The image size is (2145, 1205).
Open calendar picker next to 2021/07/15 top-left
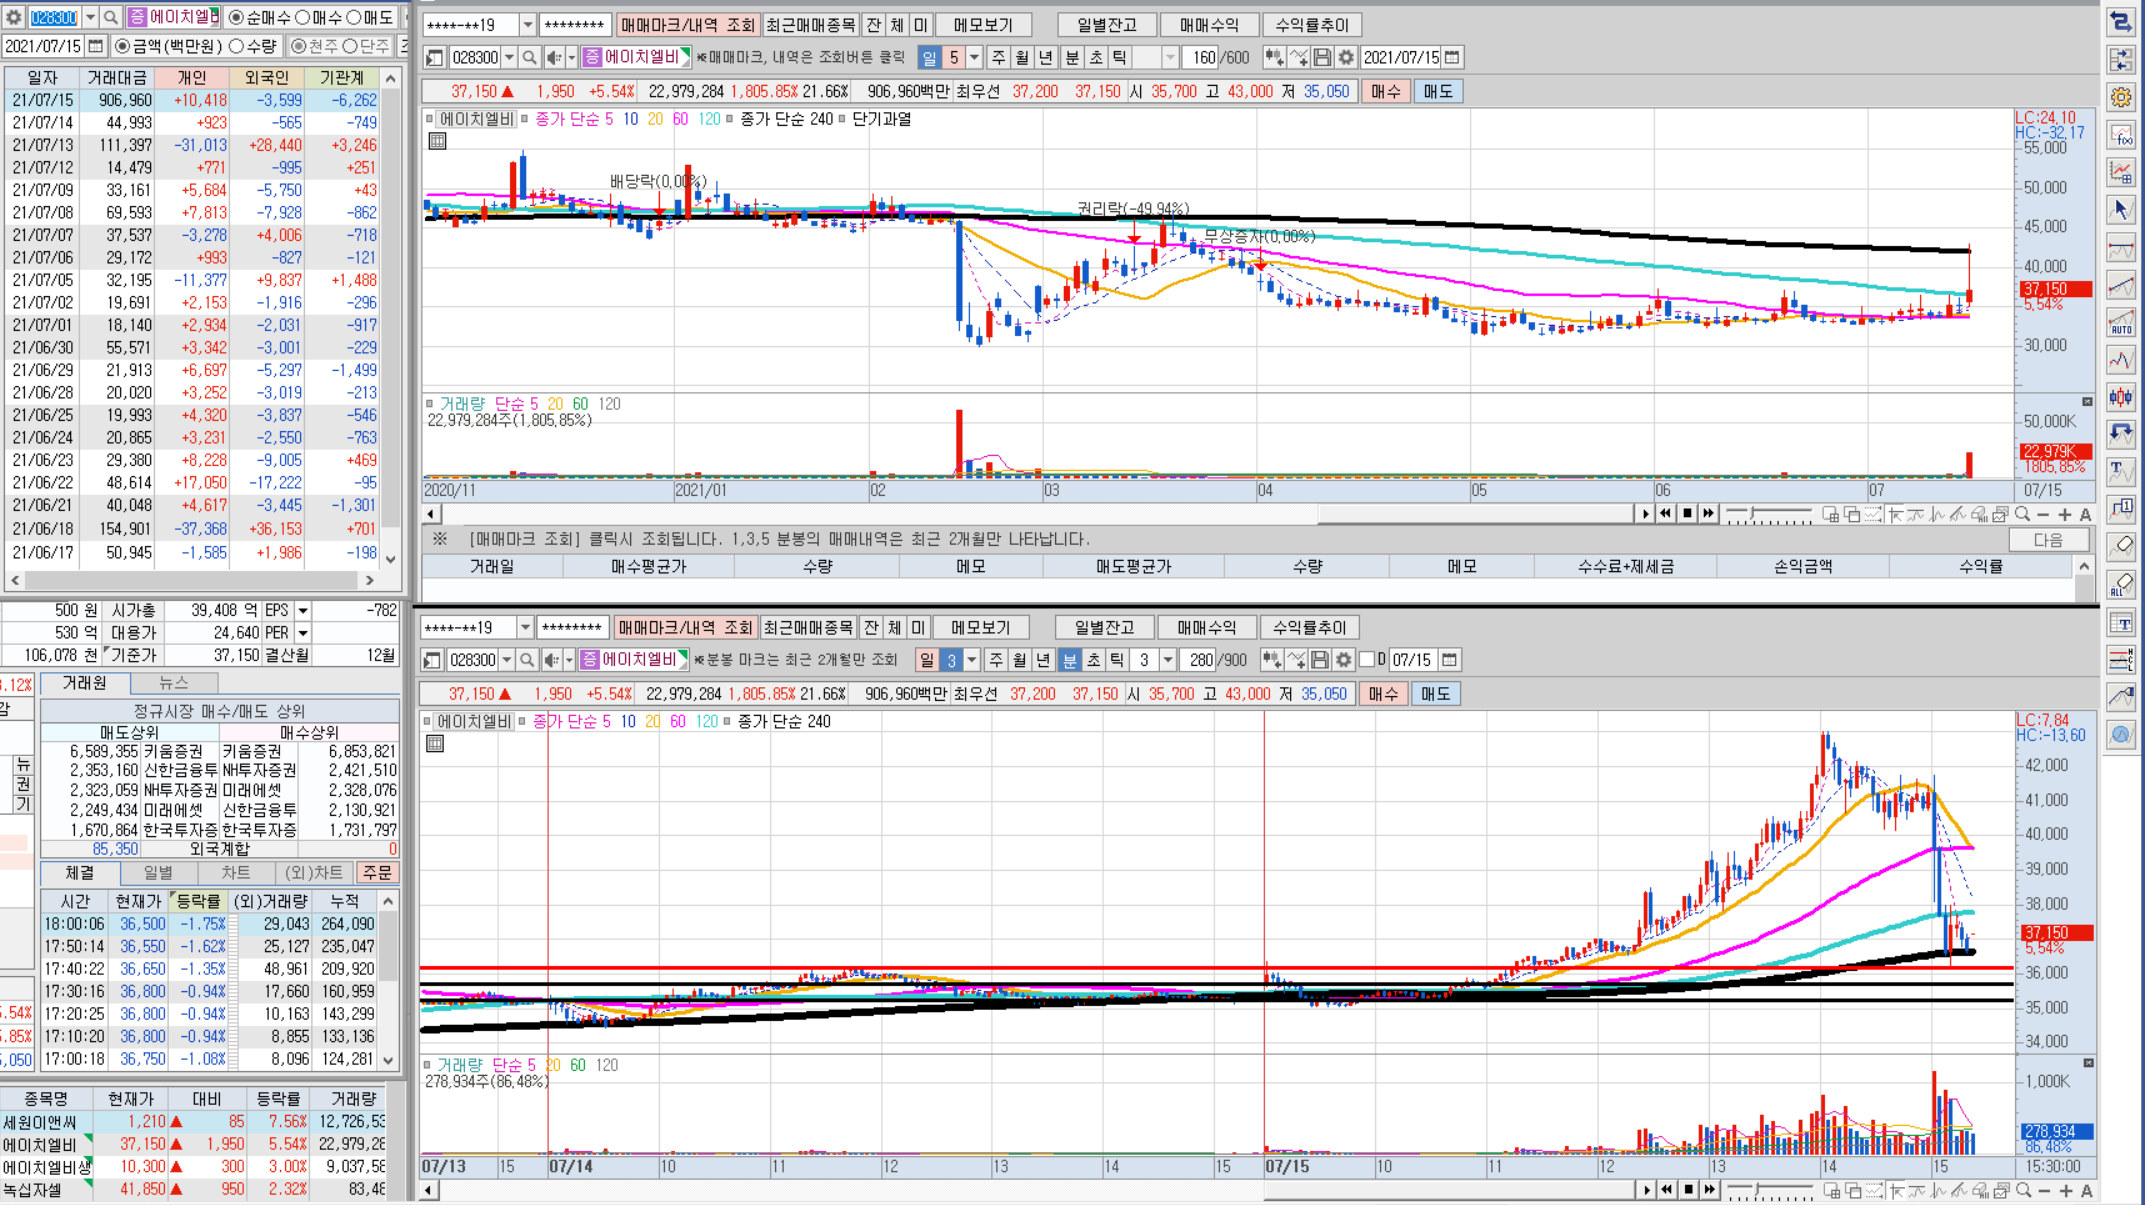[x=96, y=46]
